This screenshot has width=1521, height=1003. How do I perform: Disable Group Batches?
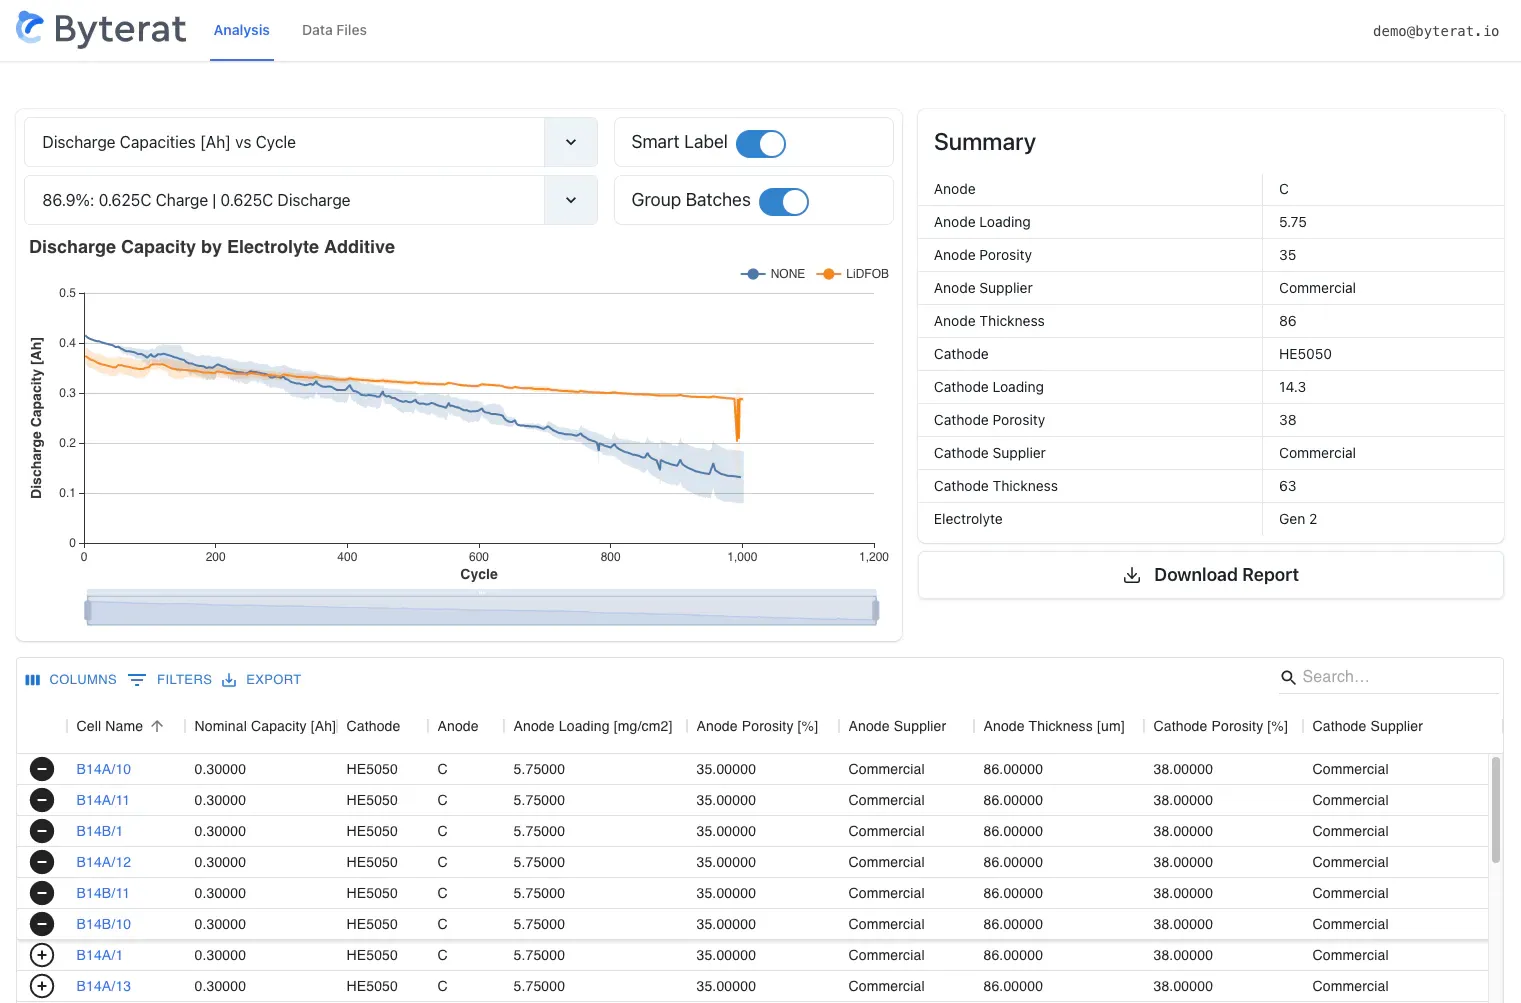pos(785,201)
